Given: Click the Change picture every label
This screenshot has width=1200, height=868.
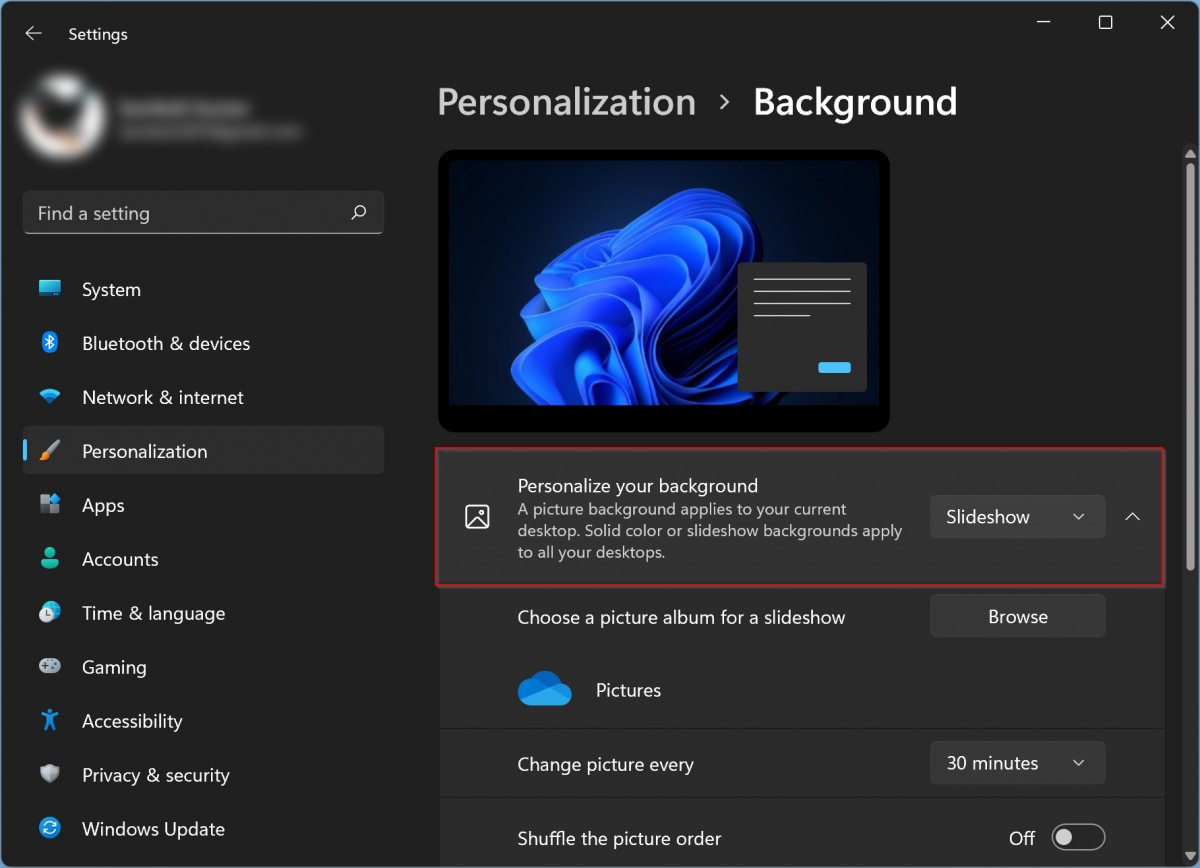Looking at the screenshot, I should (x=605, y=764).
